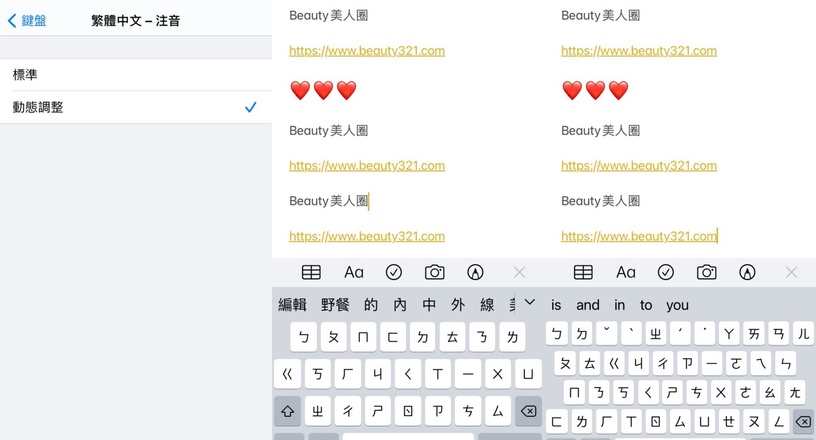Viewport: 816px width, 440px height.
Task: Tap ㄜ key on the right keyboard
Action: click(745, 392)
